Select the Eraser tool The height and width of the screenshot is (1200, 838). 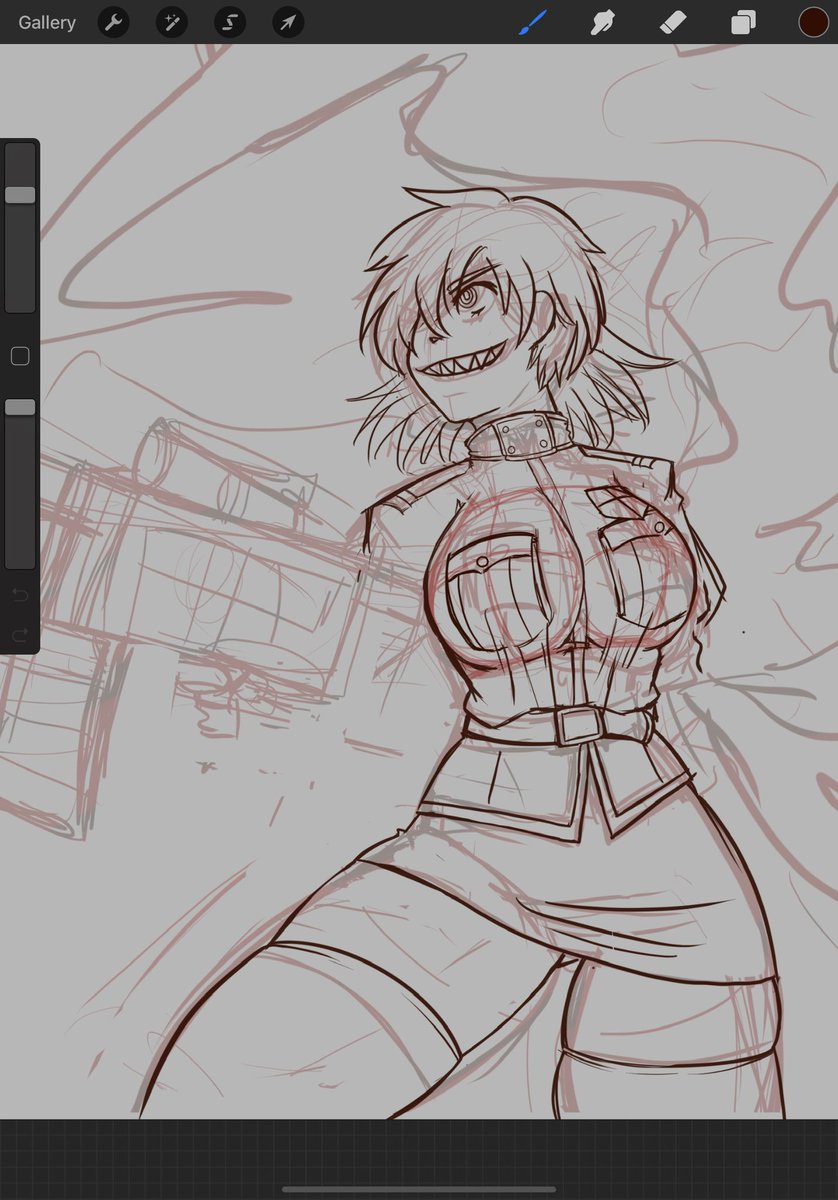click(x=673, y=22)
